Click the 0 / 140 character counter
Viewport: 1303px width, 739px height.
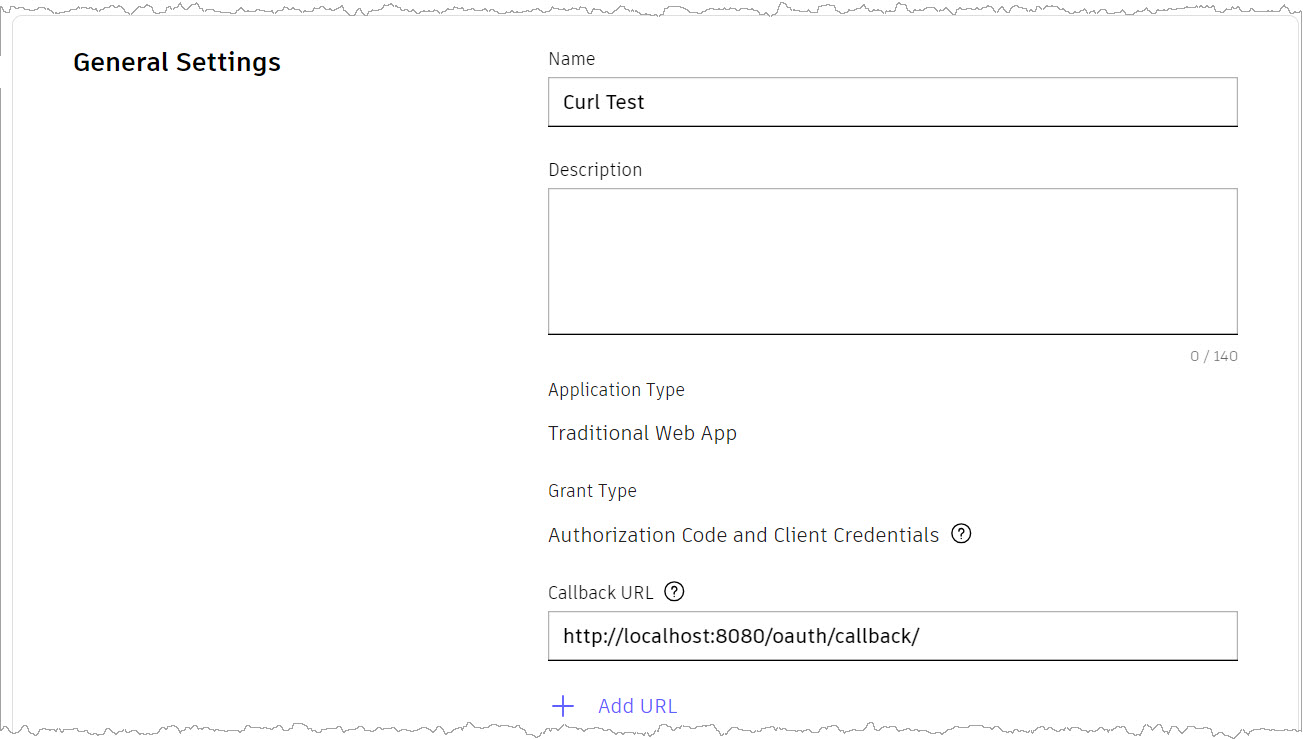(1213, 356)
